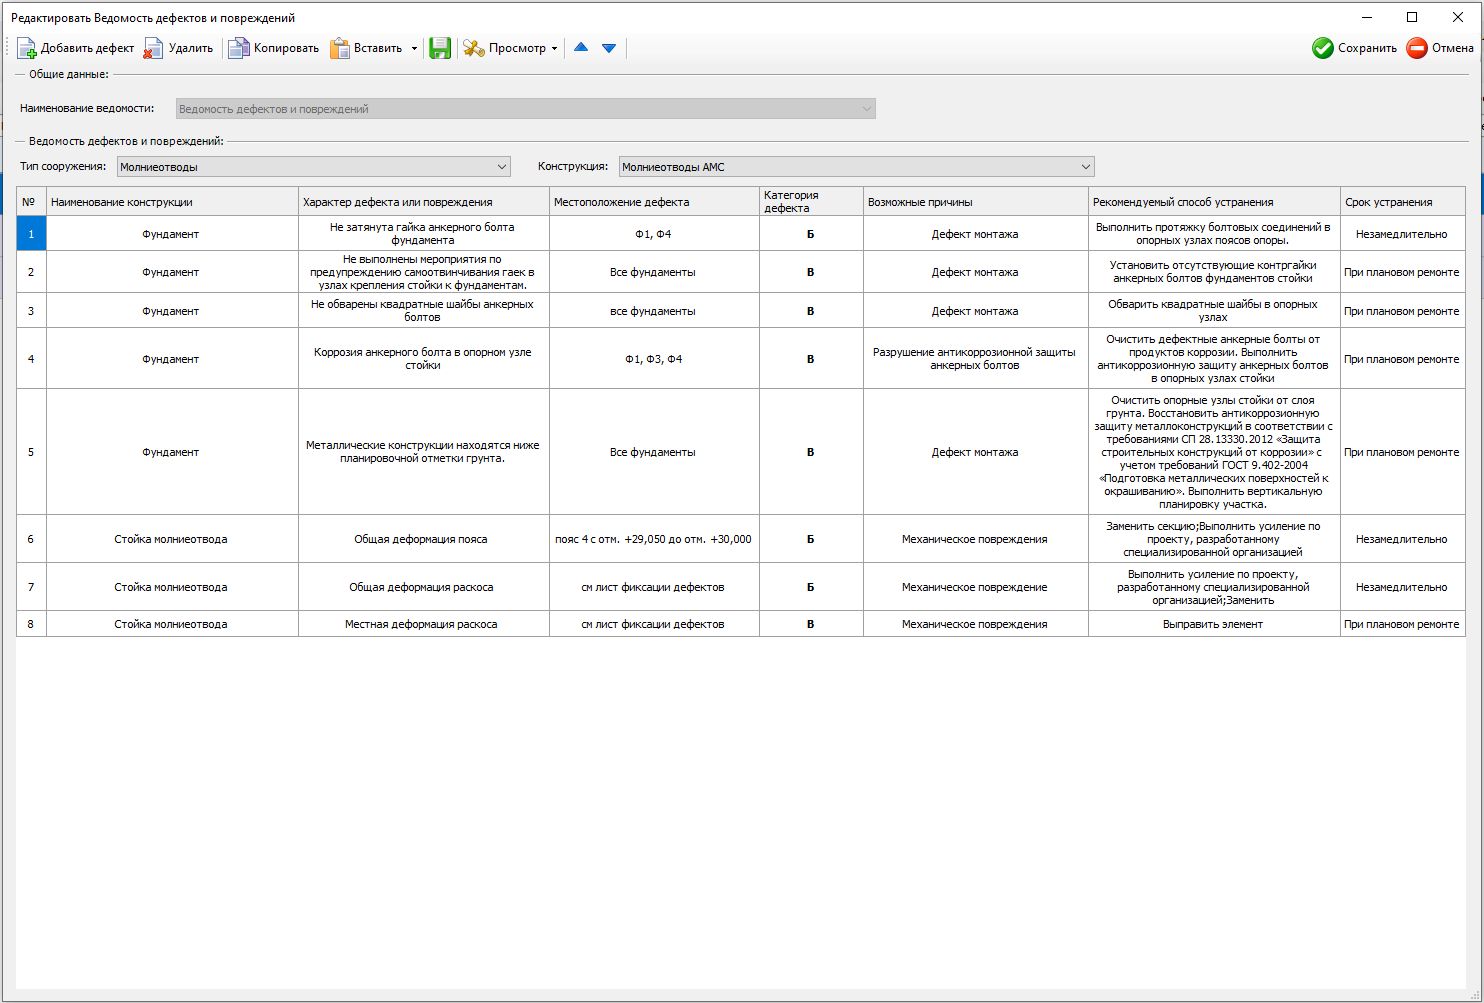The width and height of the screenshot is (1484, 1003).
Task: Open the Тип сооружения dropdown
Action: coord(314,167)
